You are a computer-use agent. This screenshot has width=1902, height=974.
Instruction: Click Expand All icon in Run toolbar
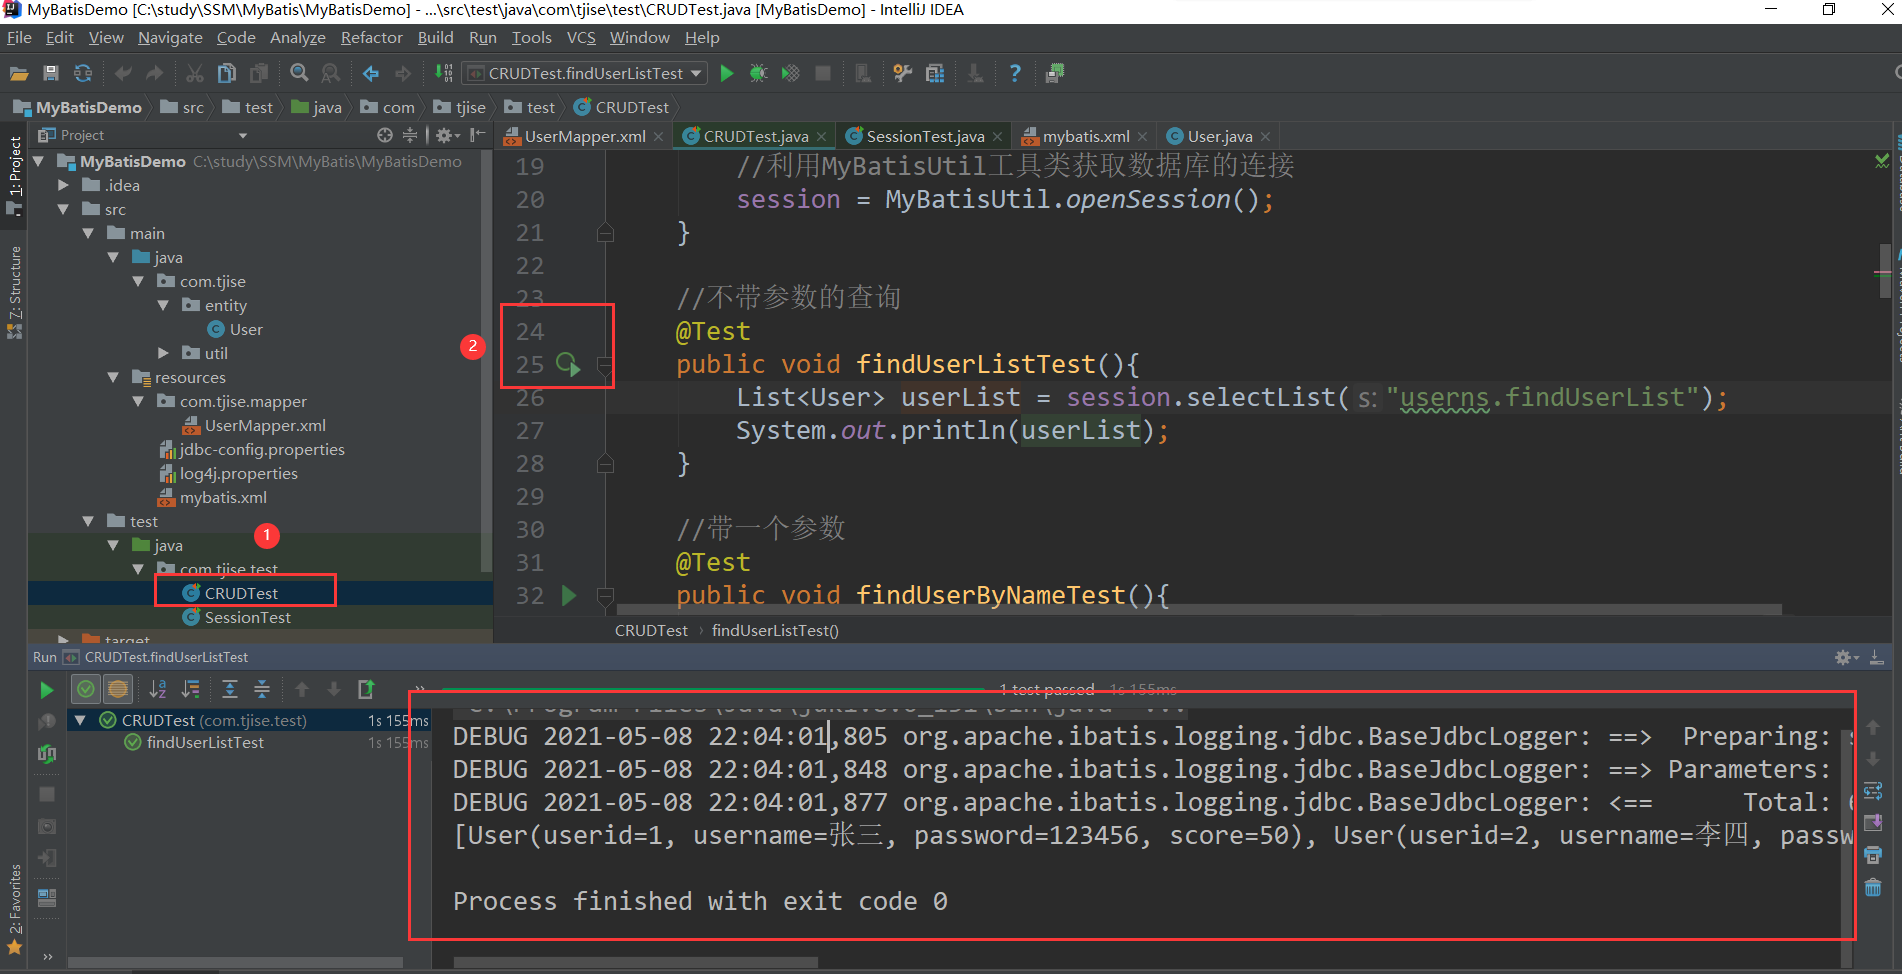pos(230,689)
